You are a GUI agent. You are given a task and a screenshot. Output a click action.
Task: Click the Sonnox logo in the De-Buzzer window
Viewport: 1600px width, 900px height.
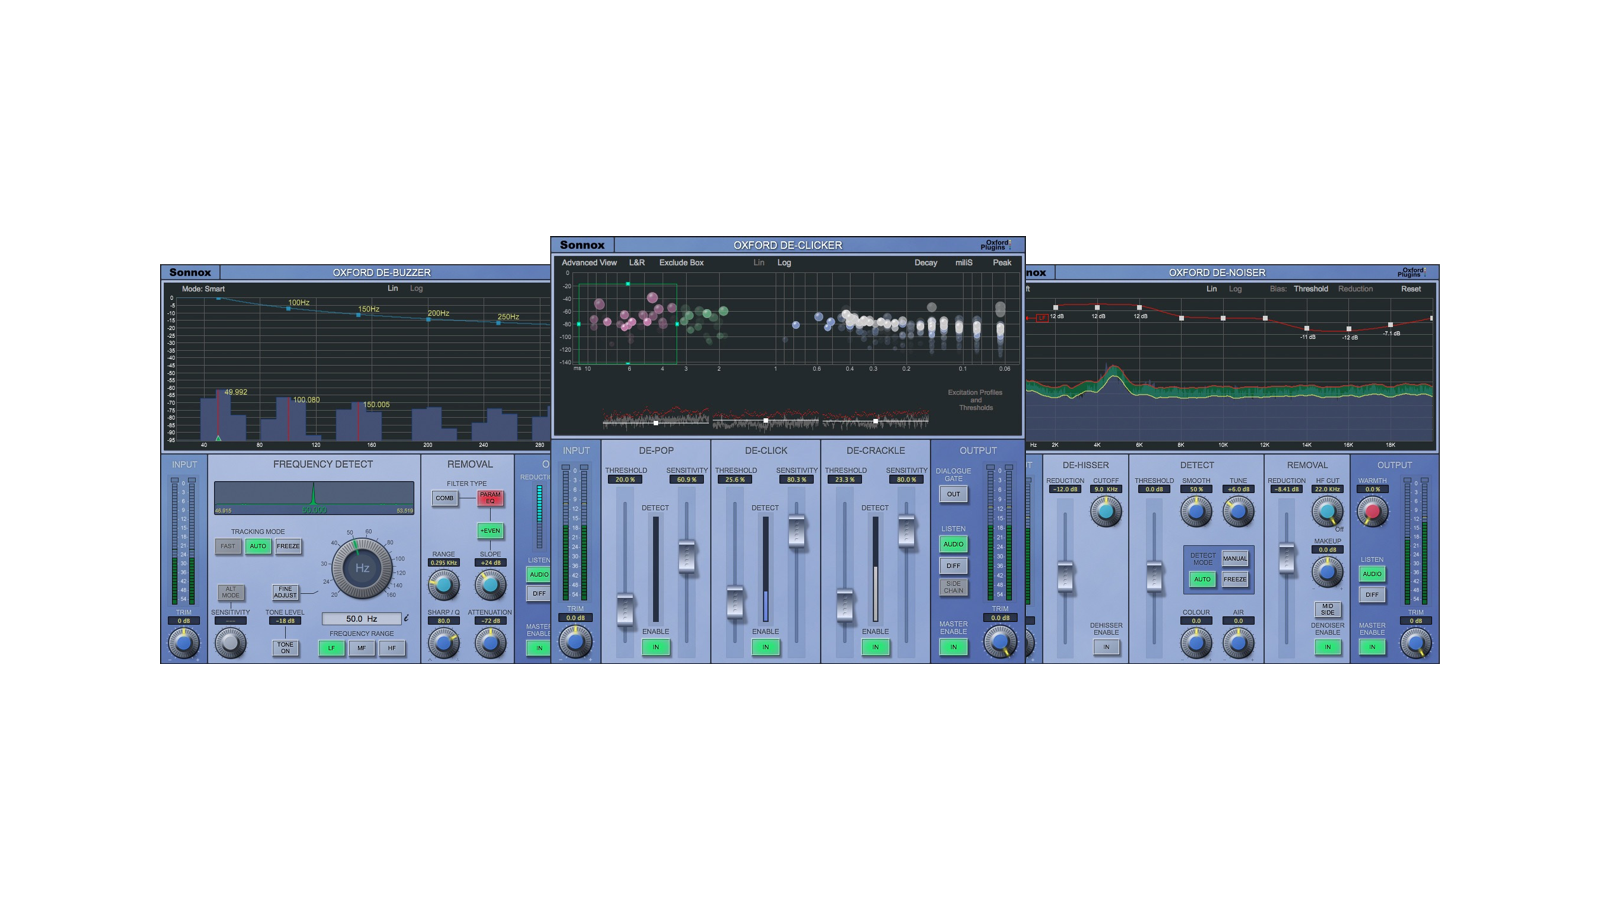[190, 272]
